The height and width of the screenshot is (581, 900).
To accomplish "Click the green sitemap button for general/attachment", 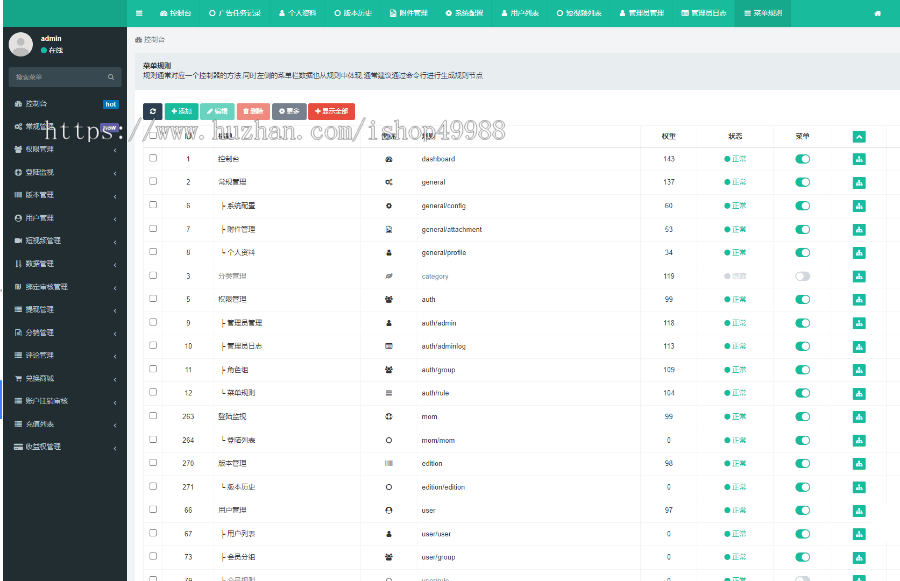I will 859,230.
